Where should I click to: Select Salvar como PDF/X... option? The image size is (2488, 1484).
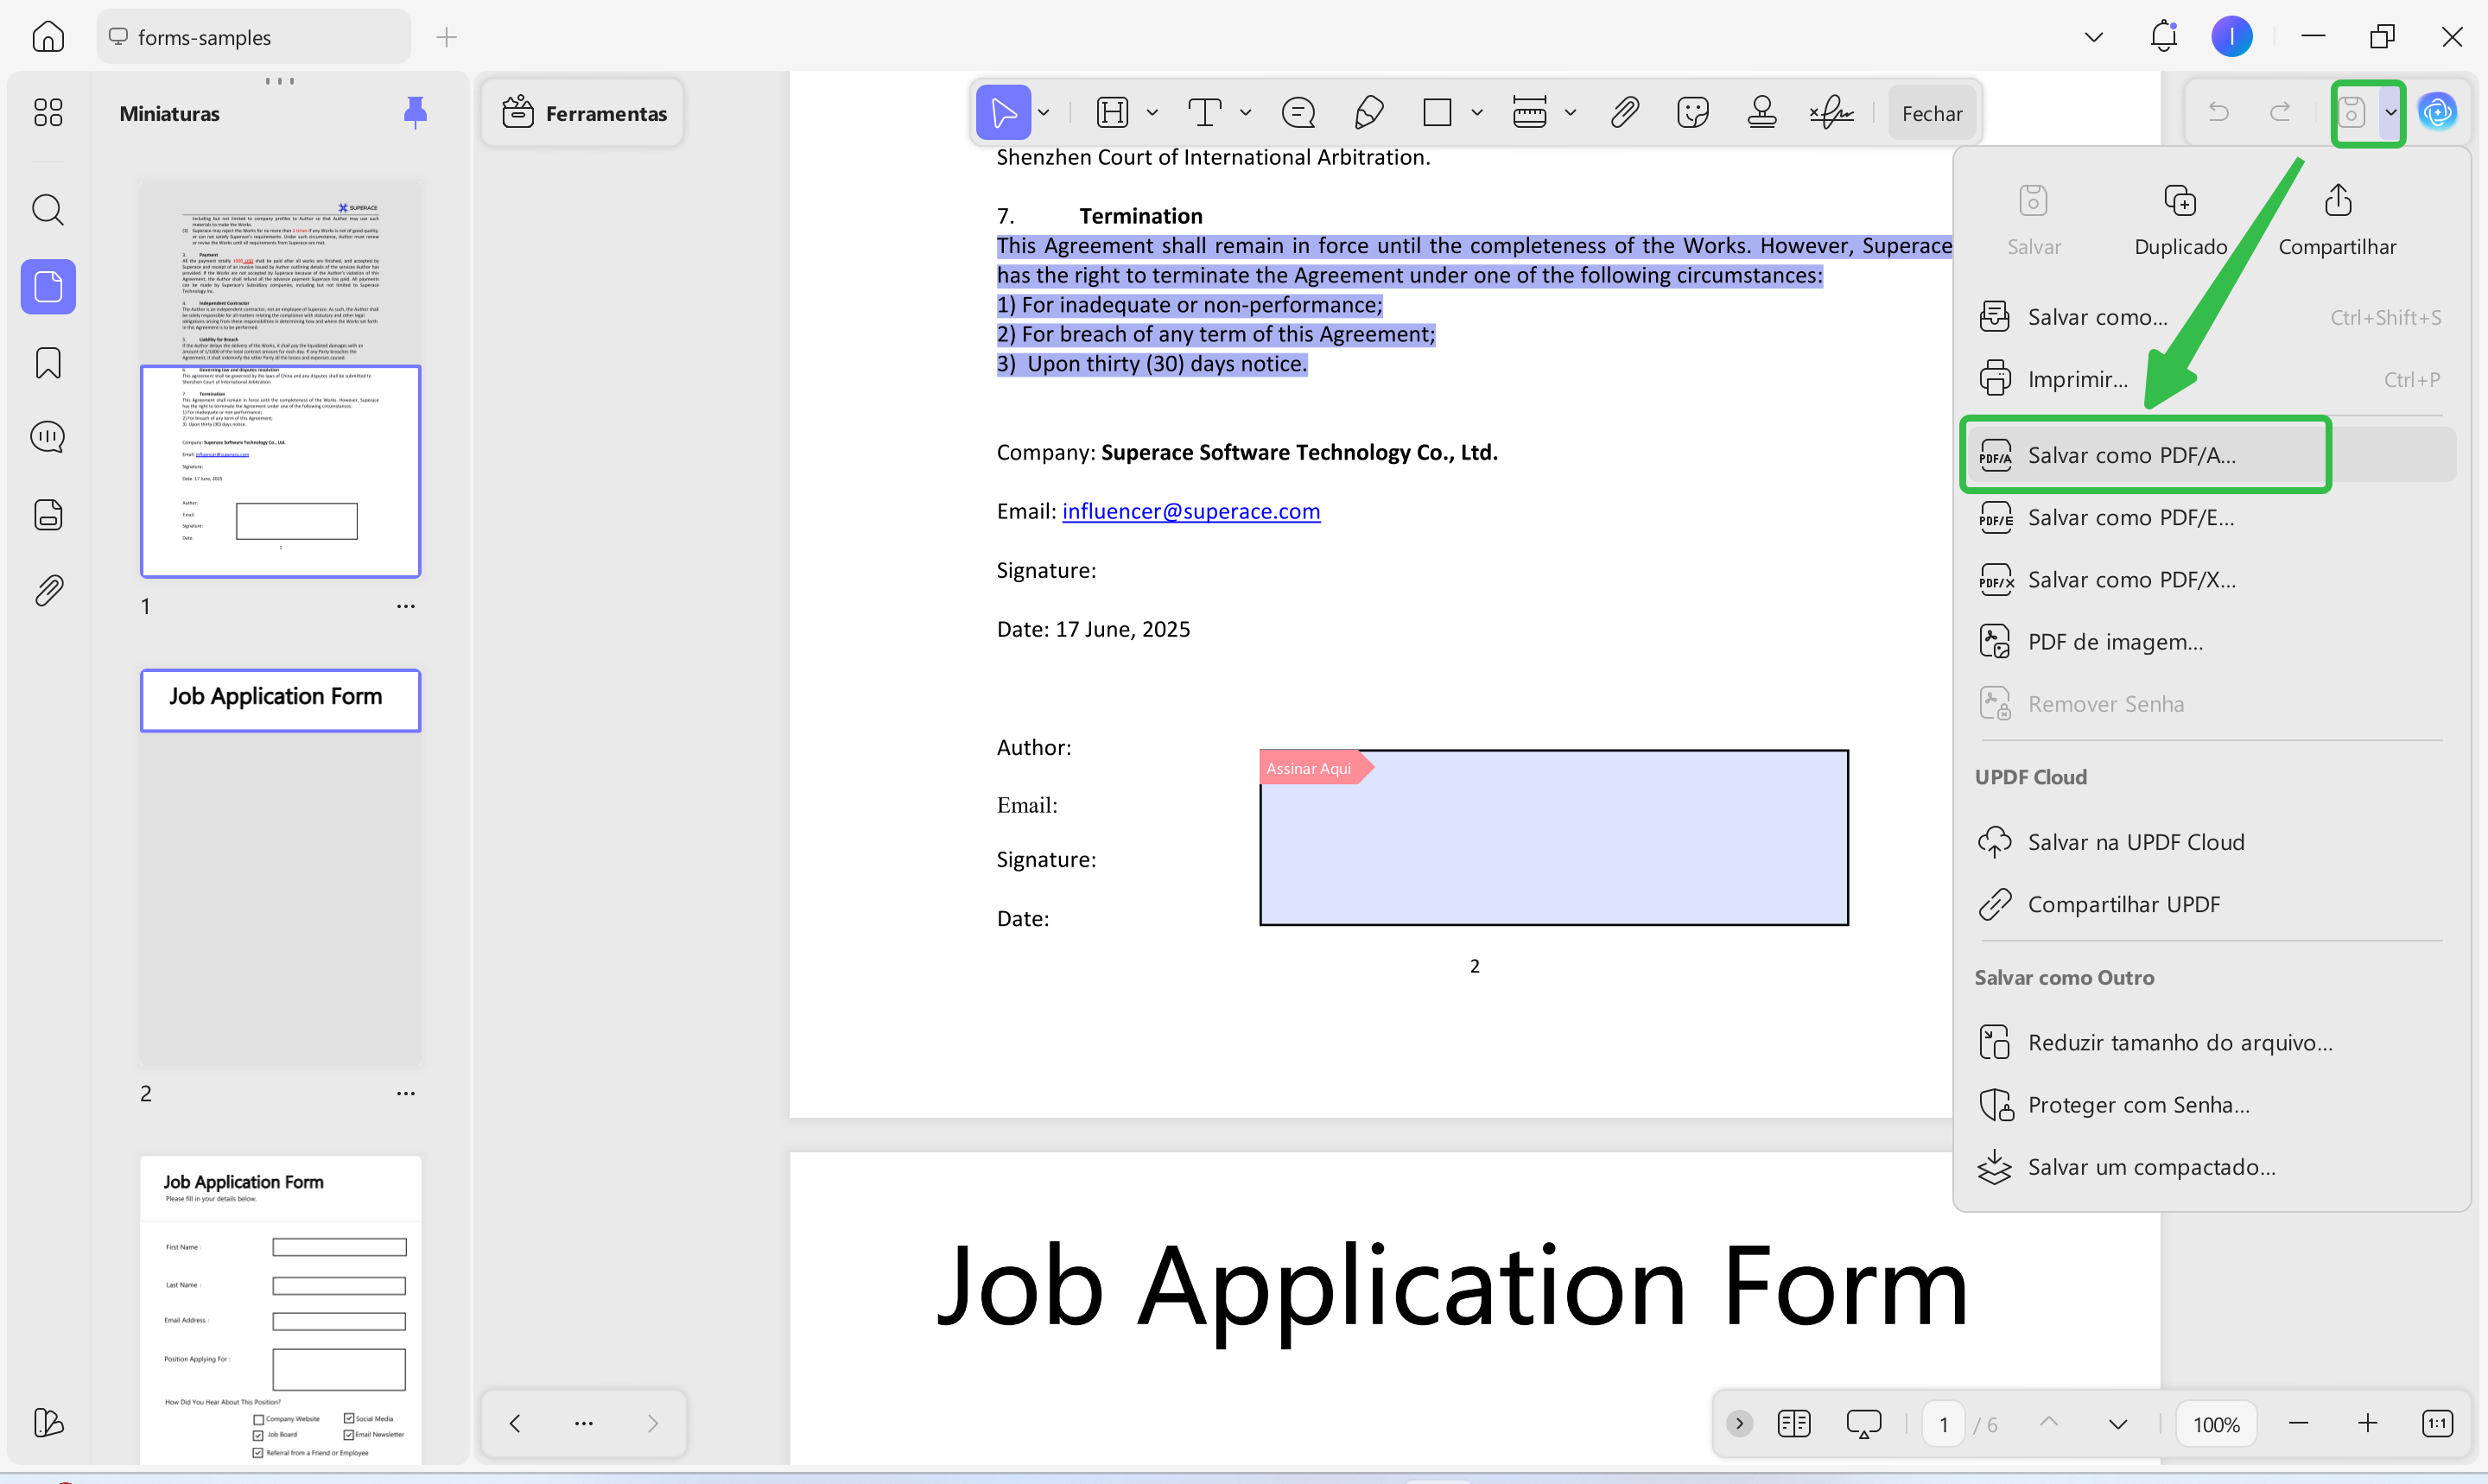[x=2210, y=579]
